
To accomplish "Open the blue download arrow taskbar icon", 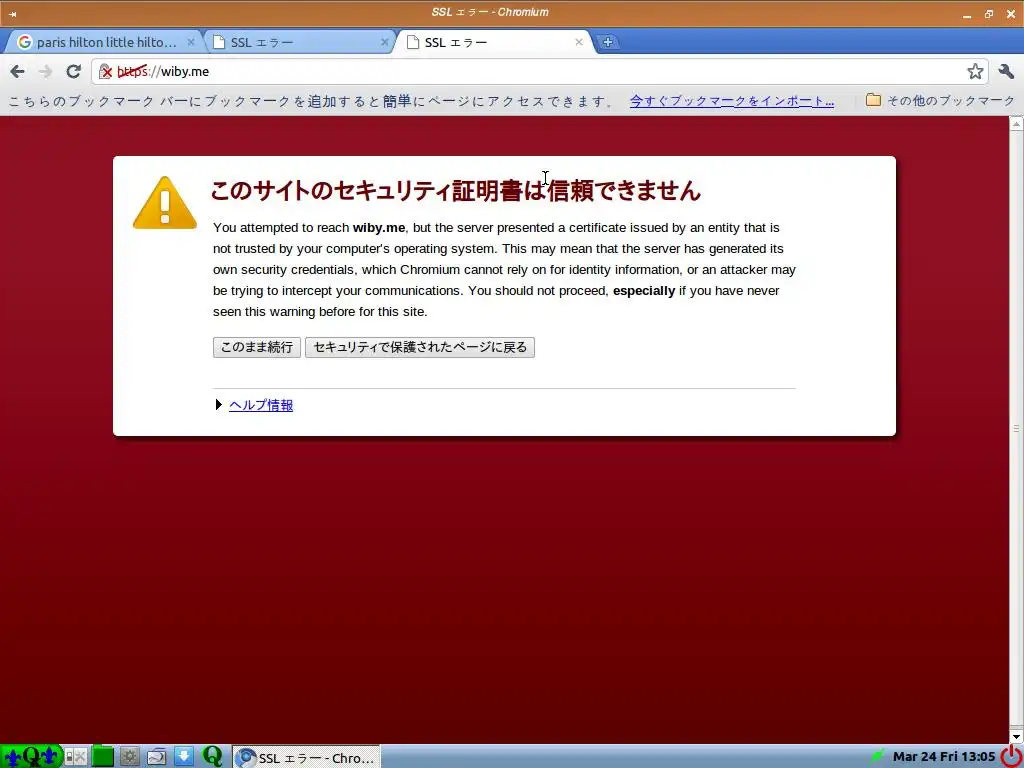I will pos(184,756).
